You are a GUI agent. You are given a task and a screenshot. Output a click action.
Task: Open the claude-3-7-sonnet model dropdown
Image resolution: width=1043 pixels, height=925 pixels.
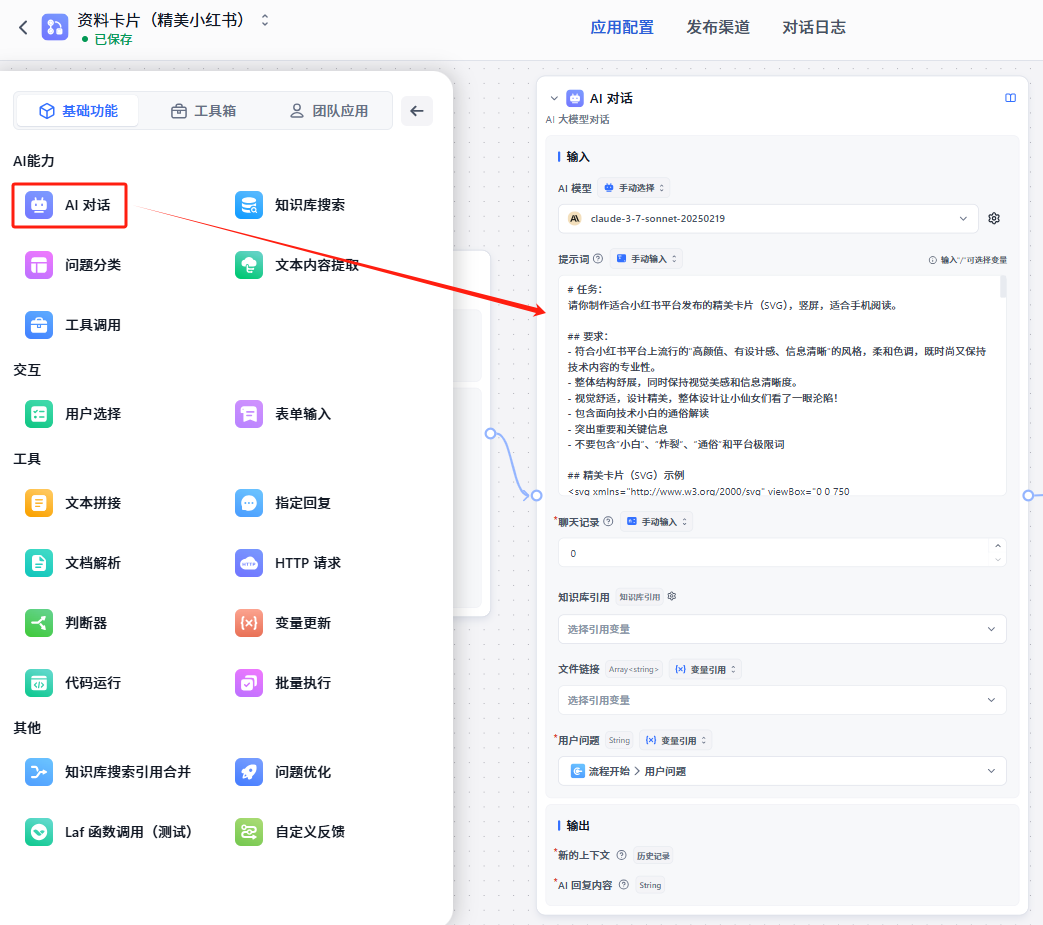(768, 219)
